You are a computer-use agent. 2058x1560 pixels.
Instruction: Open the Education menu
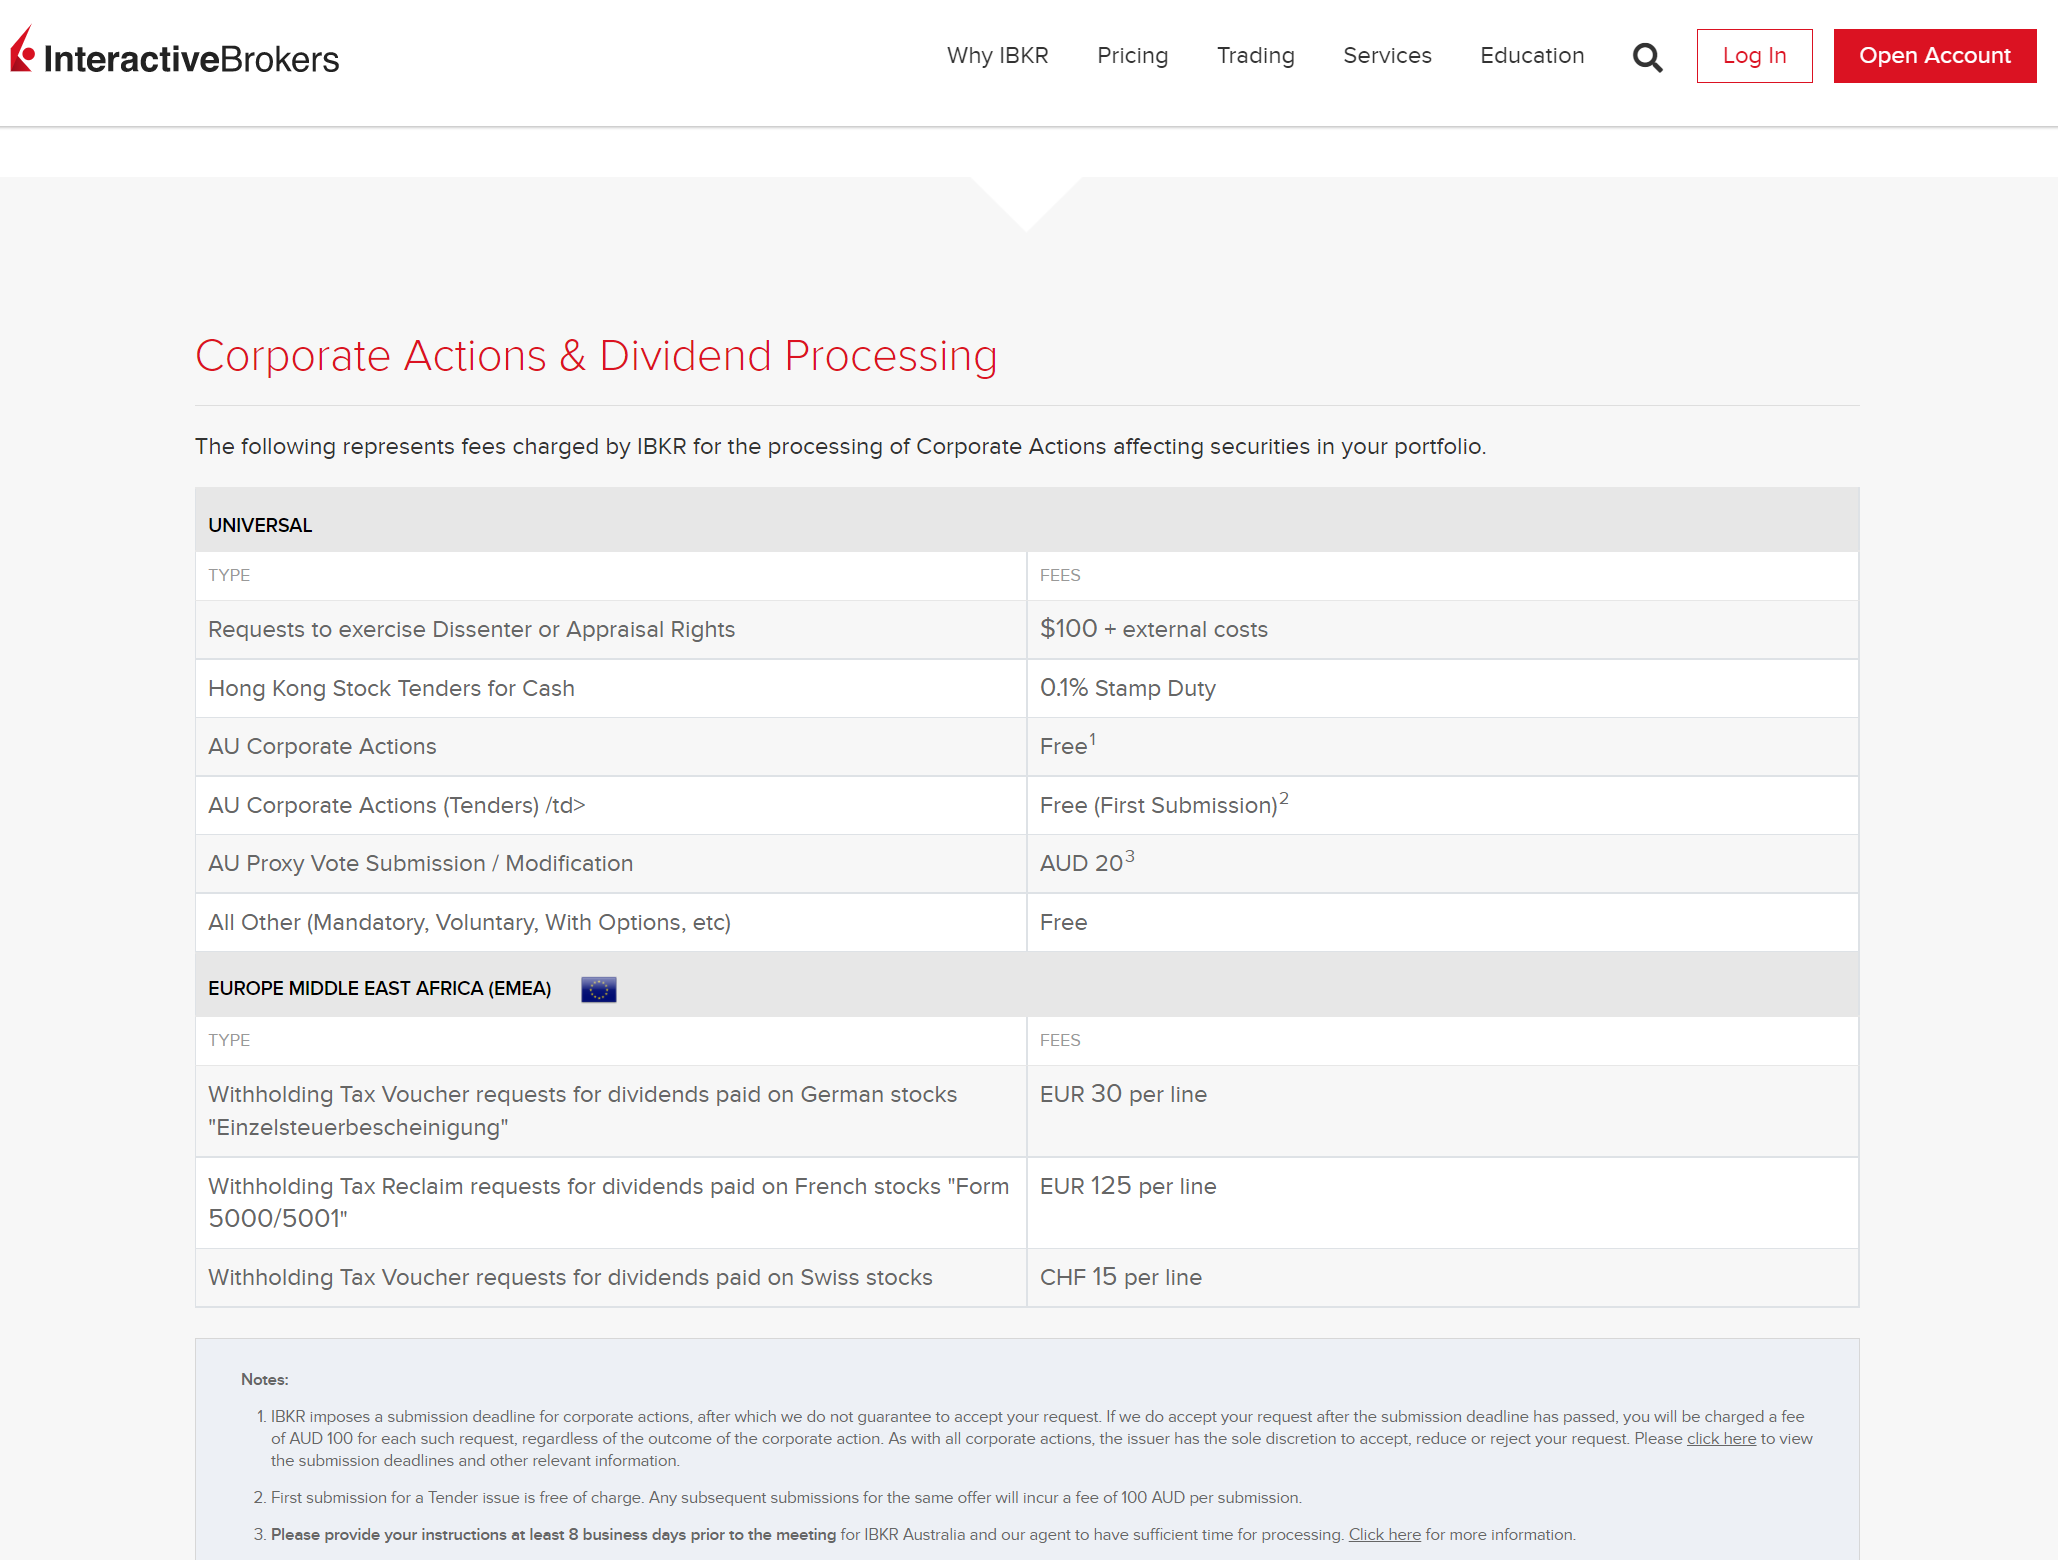click(x=1532, y=56)
